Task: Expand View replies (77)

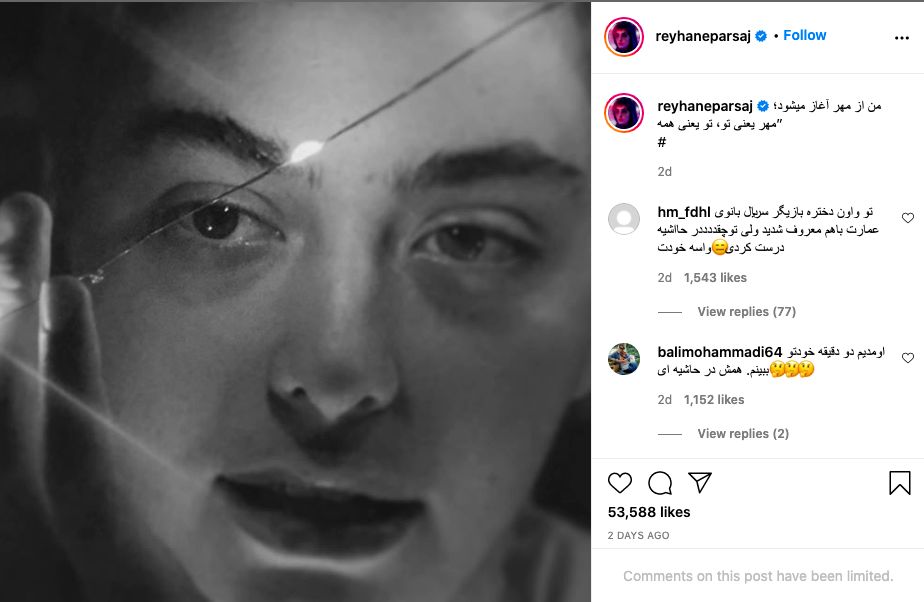Action: (732, 312)
